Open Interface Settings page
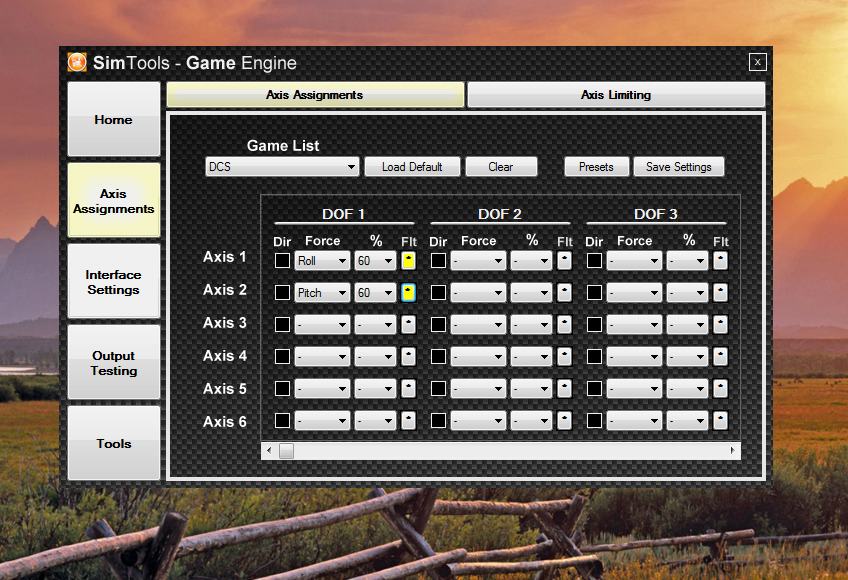The height and width of the screenshot is (580, 848). pyautogui.click(x=114, y=281)
